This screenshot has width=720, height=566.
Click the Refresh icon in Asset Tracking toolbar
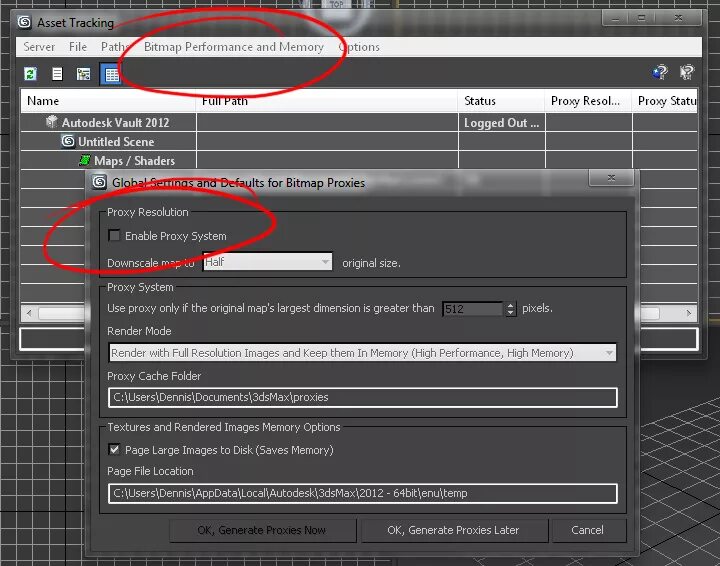point(30,74)
